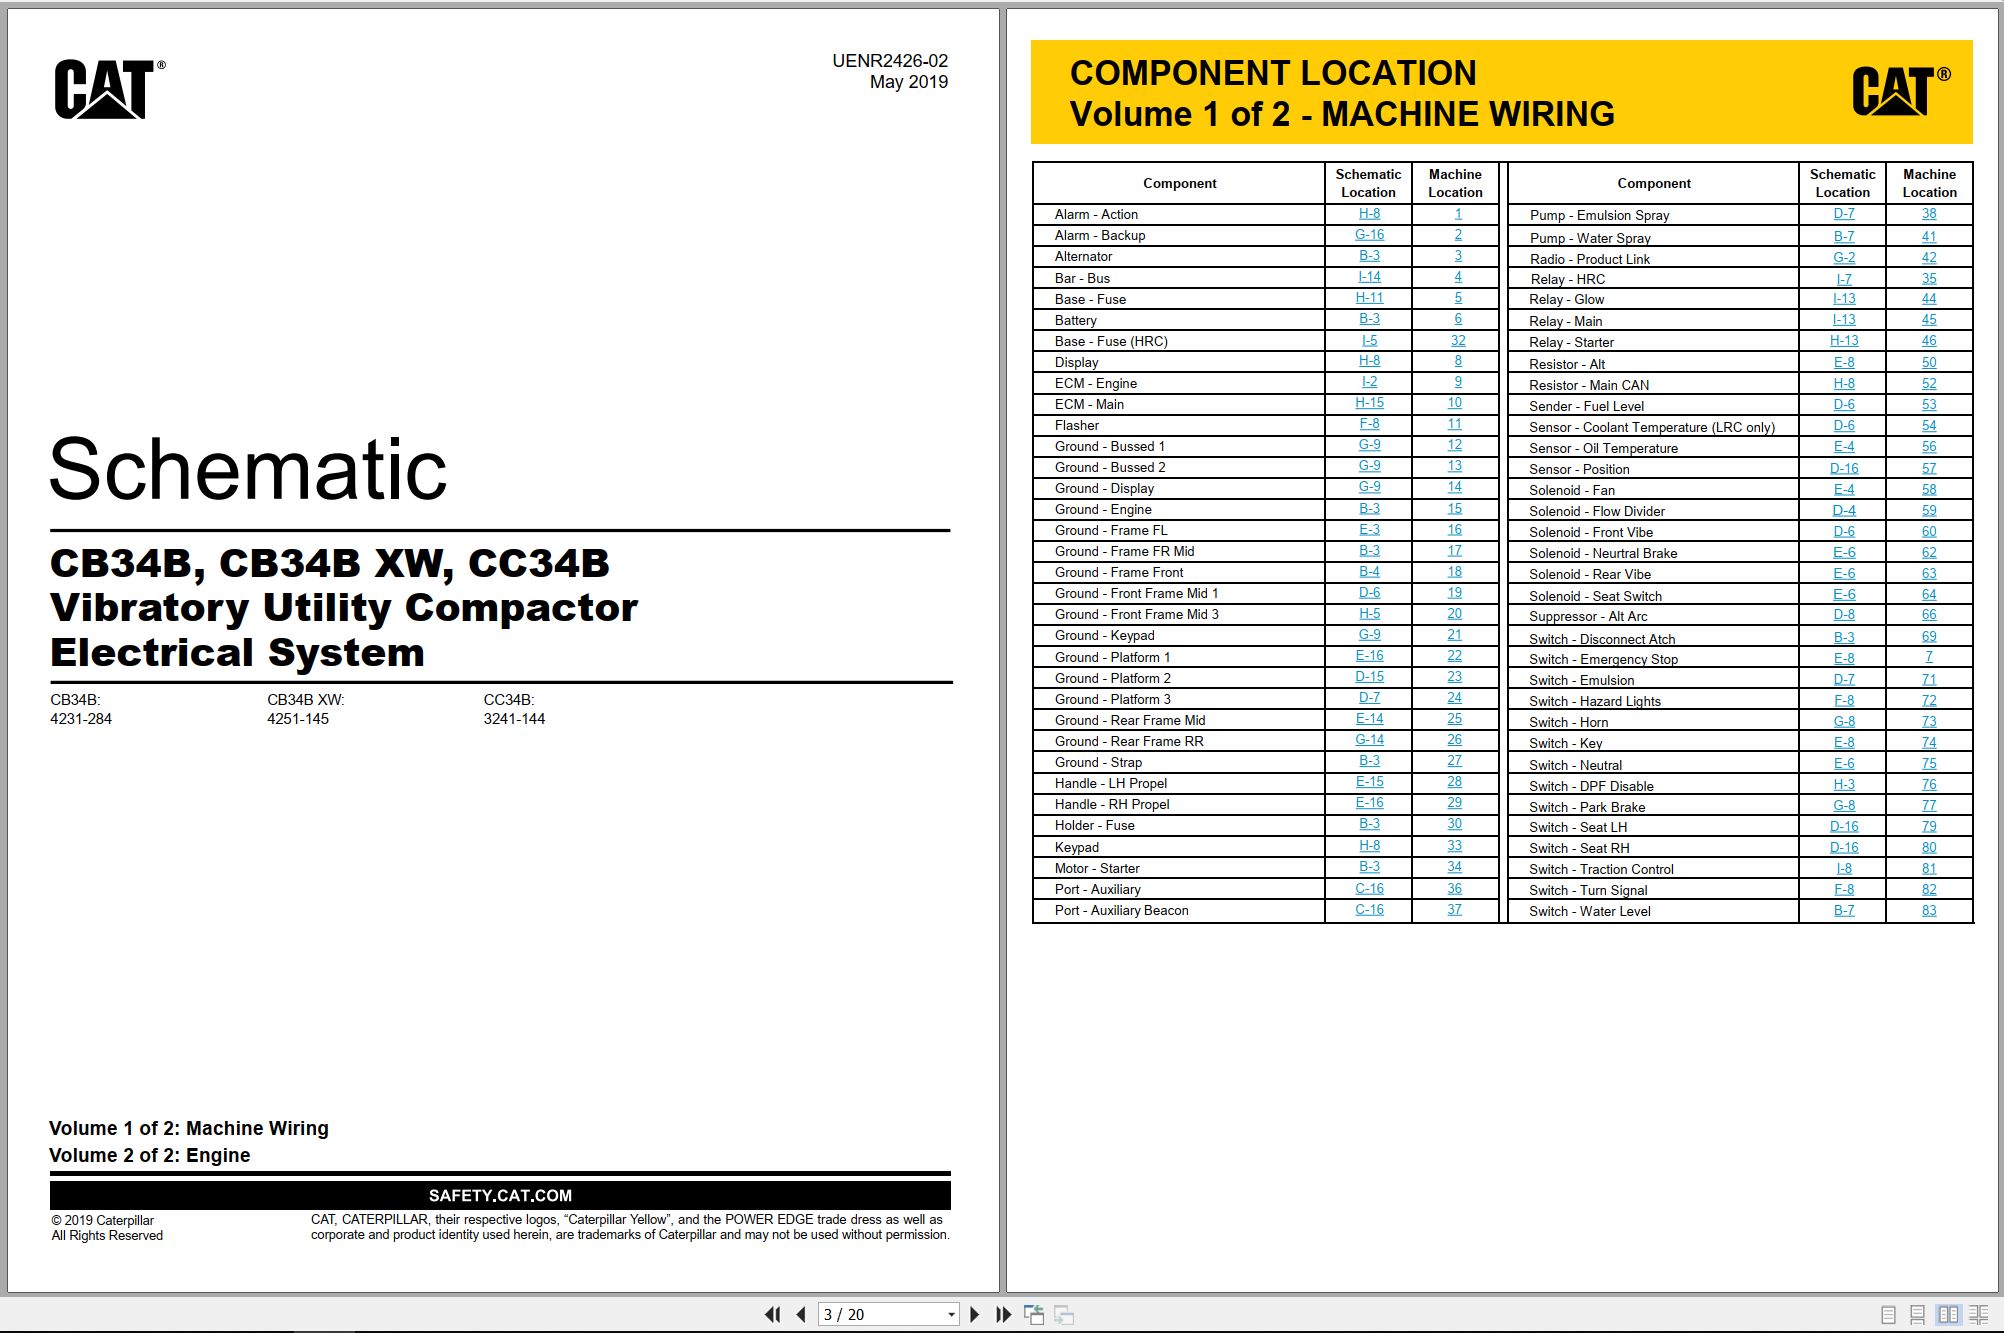Viewport: 2004px width, 1333px height.
Task: Open schematic location G-16 for Alarm - Backup
Action: pyautogui.click(x=1369, y=235)
